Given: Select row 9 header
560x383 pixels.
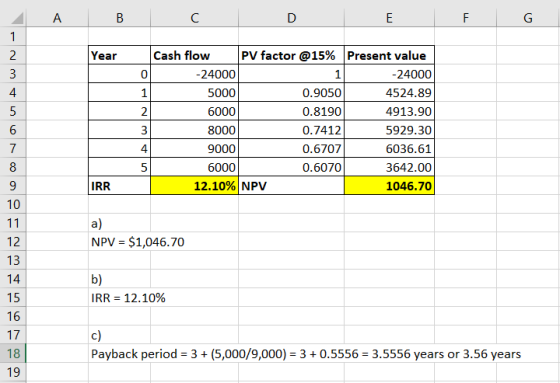Looking at the screenshot, I should click(x=13, y=186).
